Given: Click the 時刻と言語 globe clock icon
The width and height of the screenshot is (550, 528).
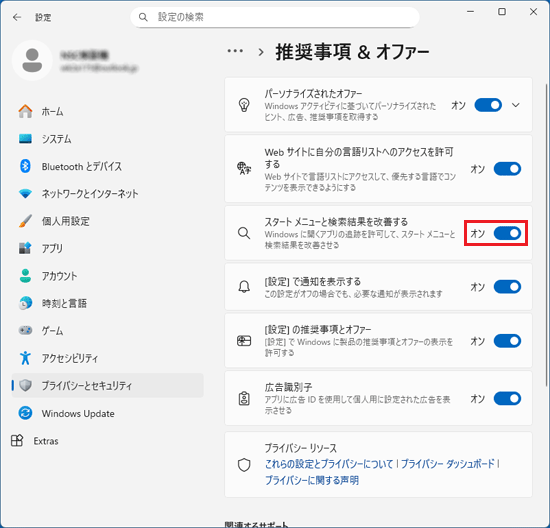Looking at the screenshot, I should 25,303.
